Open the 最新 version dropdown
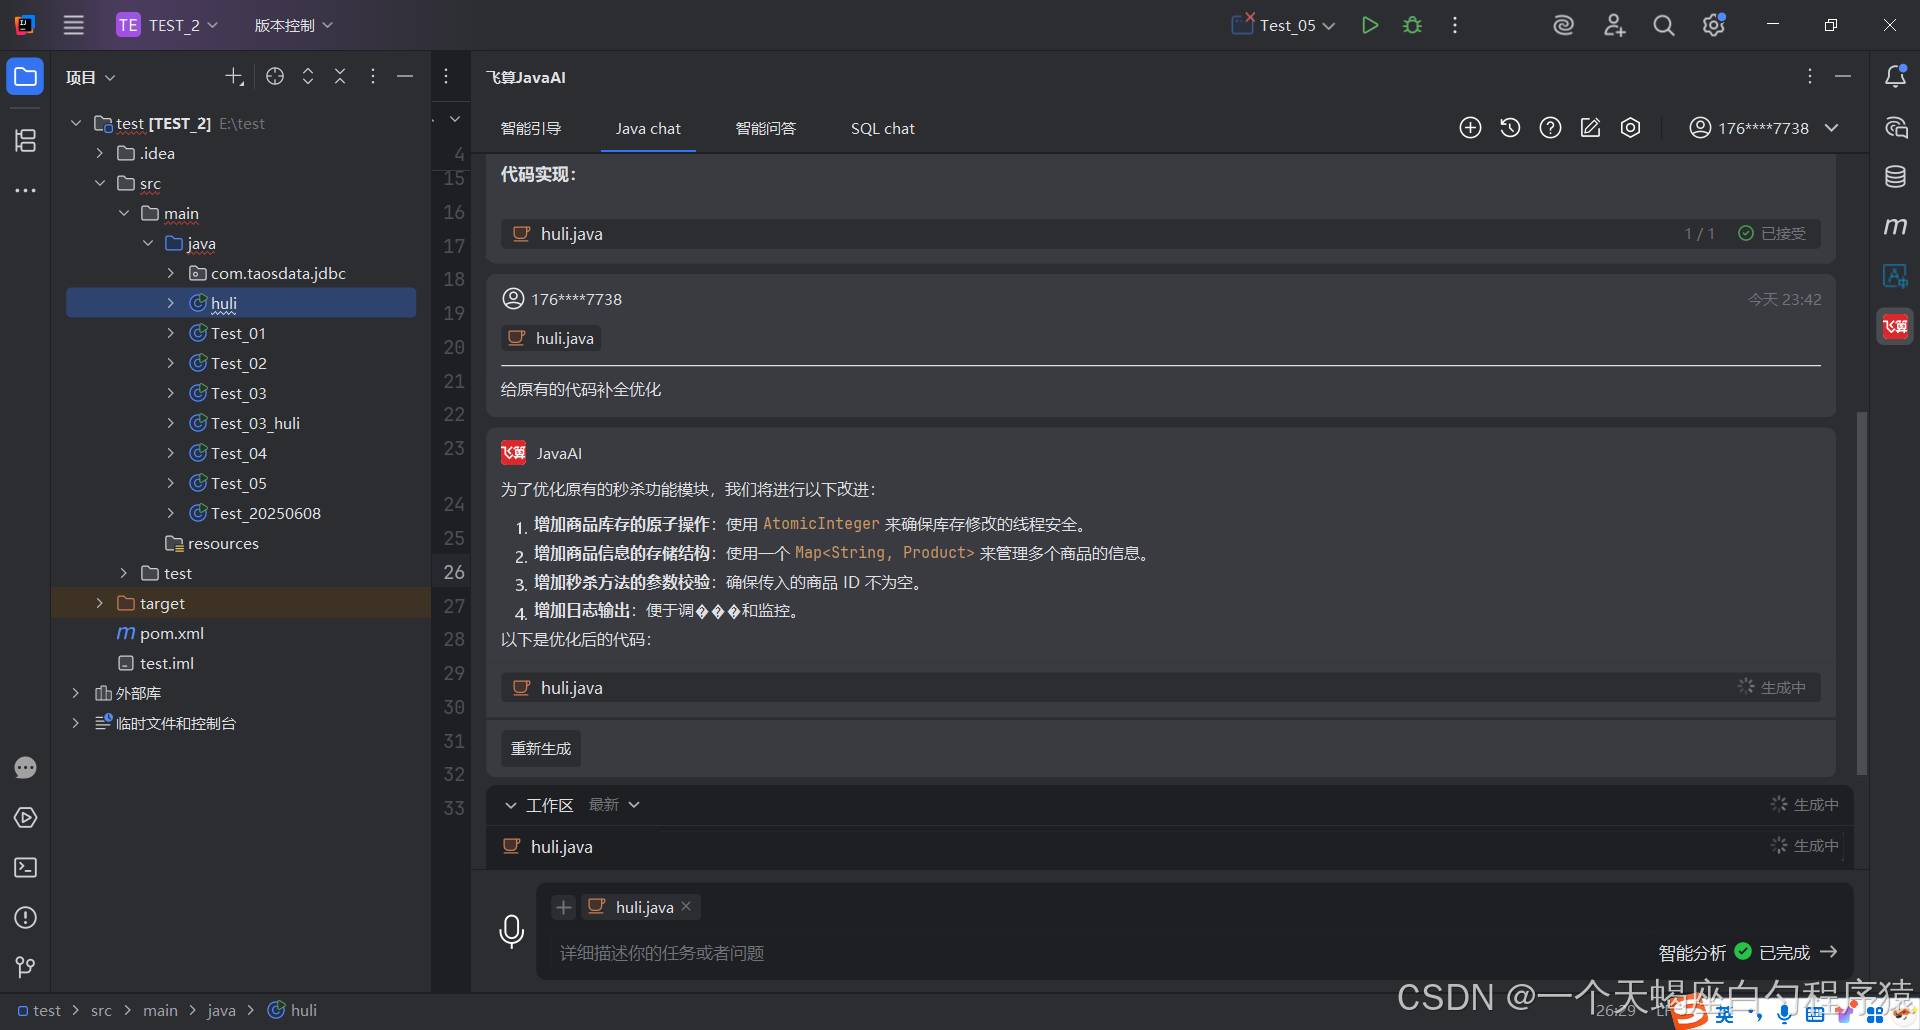 (614, 805)
